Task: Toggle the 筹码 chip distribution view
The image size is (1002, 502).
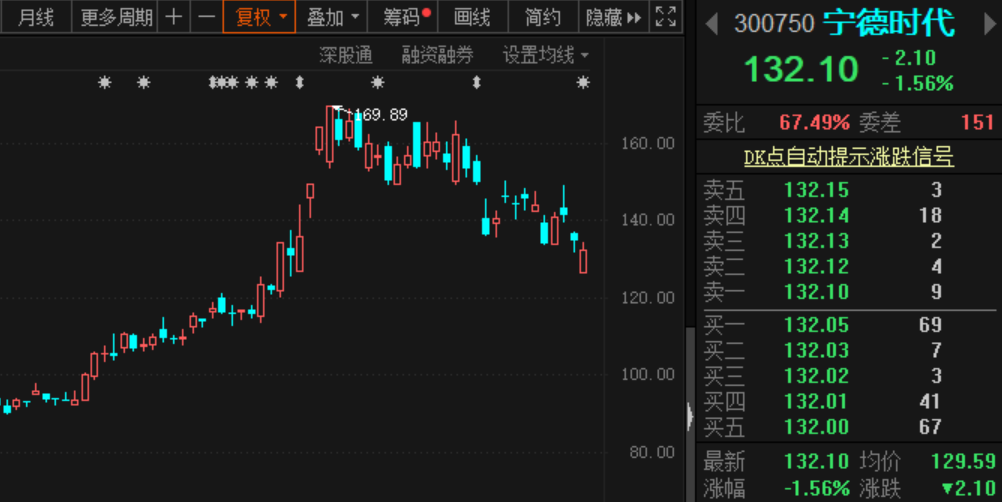Action: 406,17
